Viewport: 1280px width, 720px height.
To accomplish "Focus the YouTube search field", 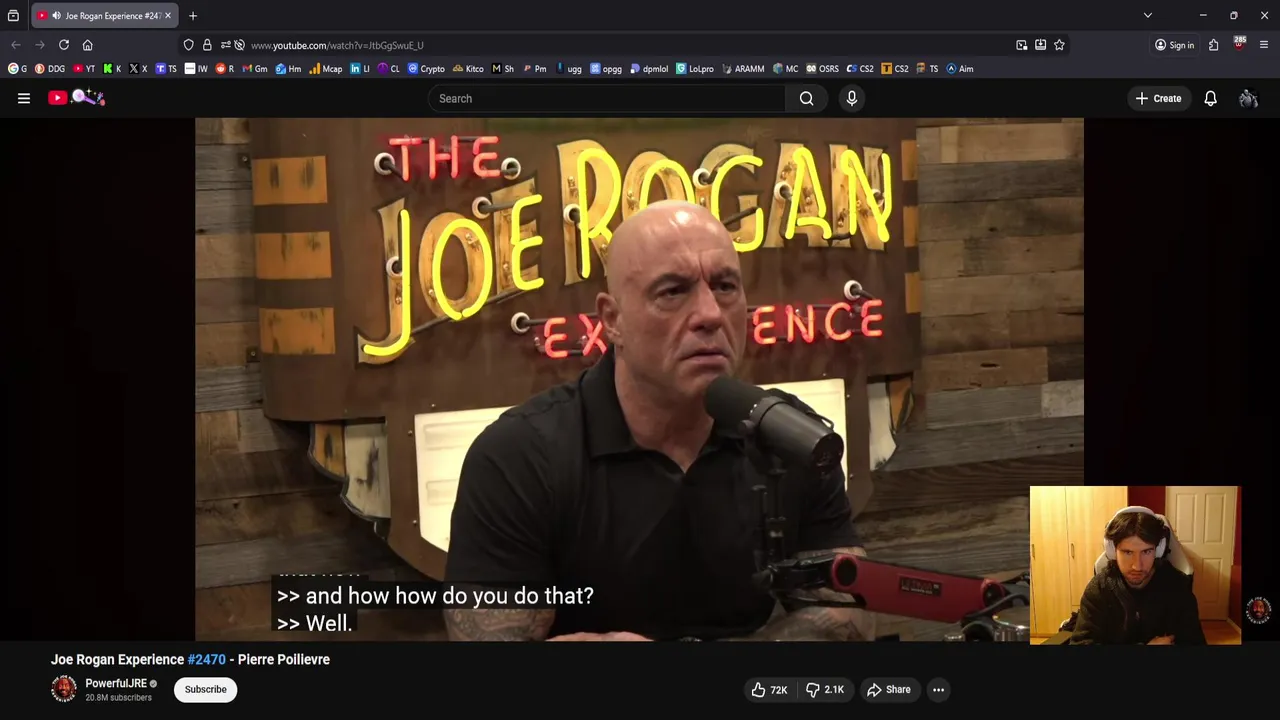I will [x=607, y=98].
